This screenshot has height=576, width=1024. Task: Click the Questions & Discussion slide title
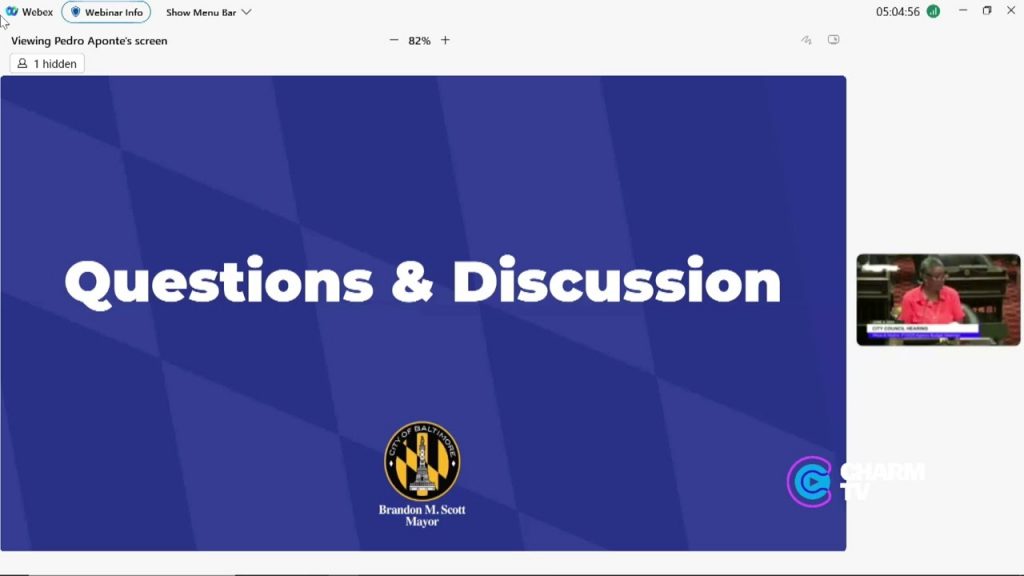tap(423, 281)
